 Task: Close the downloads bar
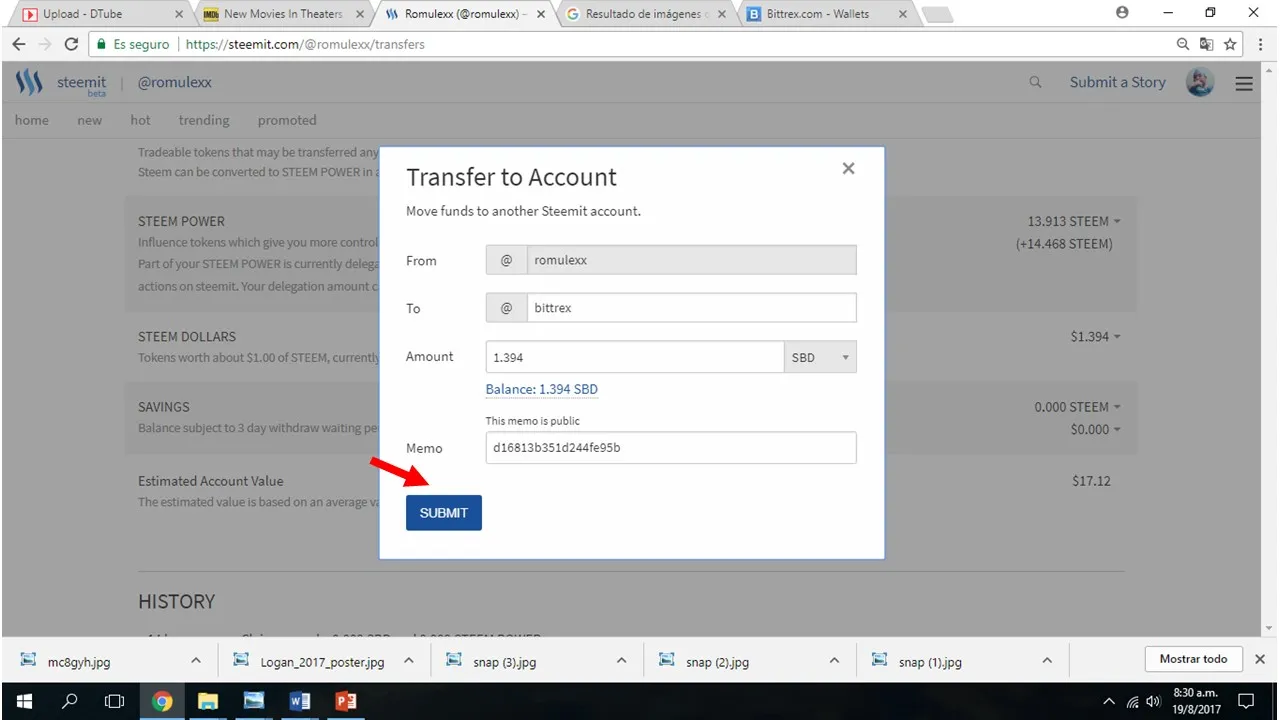[1260, 659]
